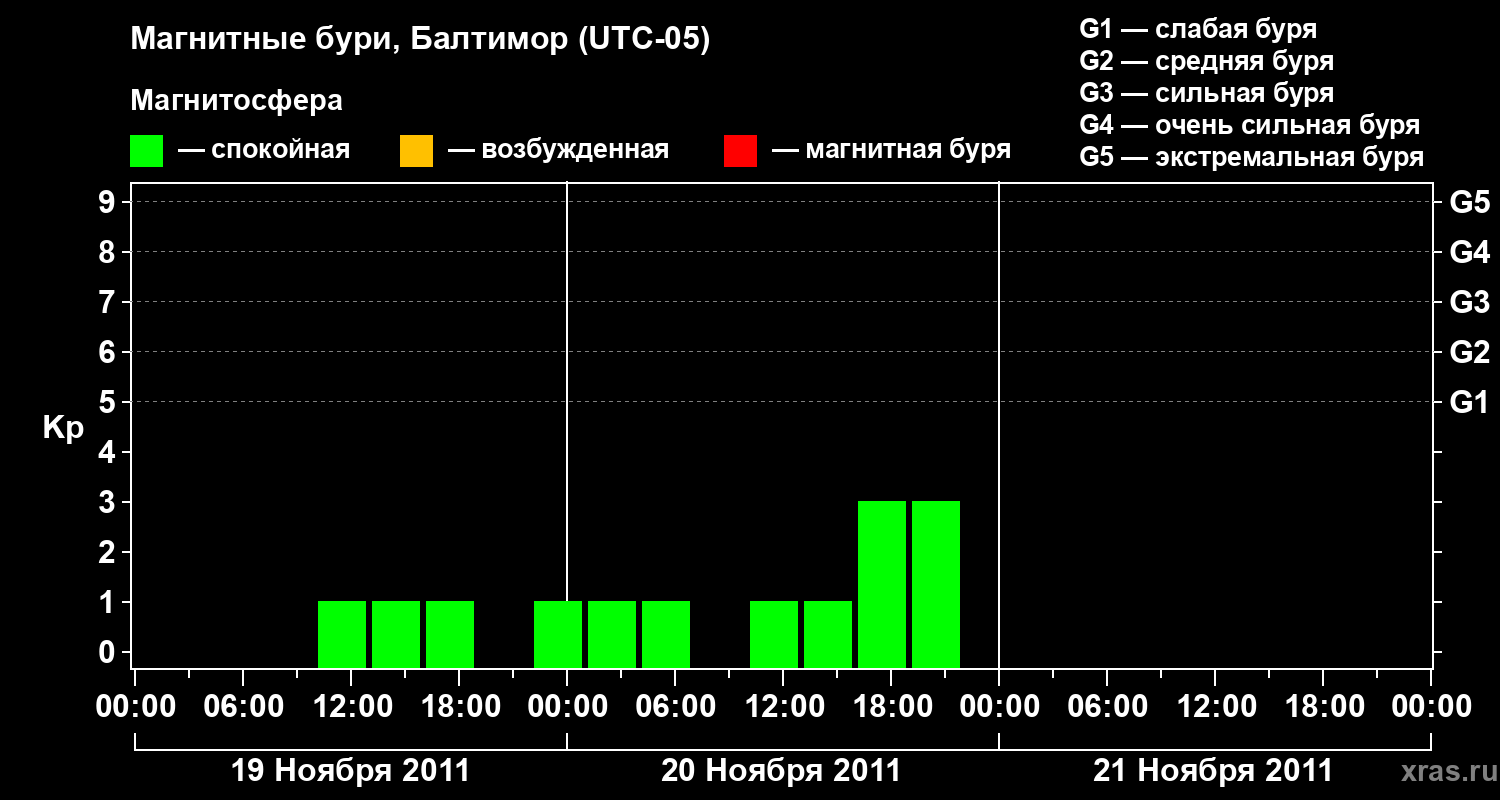Viewport: 1500px width, 800px height.
Task: Click the '06:00' time label under 21 November
Action: (1107, 706)
